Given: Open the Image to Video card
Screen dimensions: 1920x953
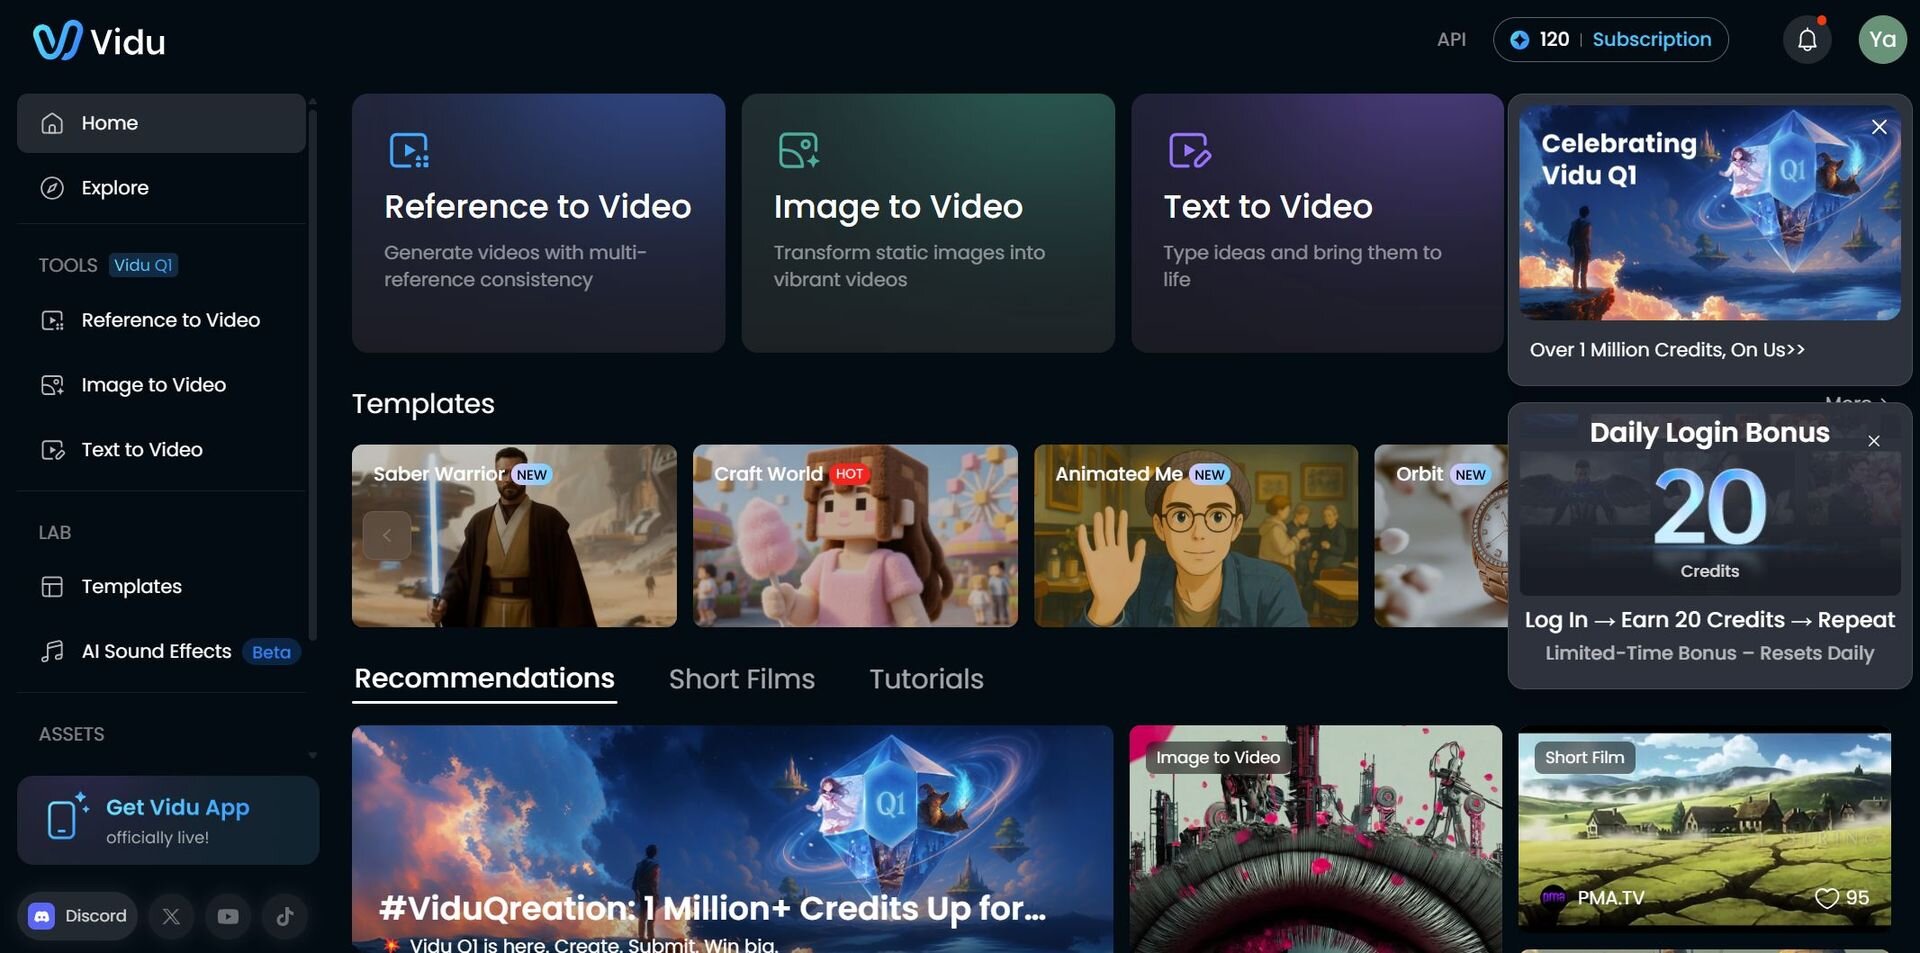Looking at the screenshot, I should point(928,223).
